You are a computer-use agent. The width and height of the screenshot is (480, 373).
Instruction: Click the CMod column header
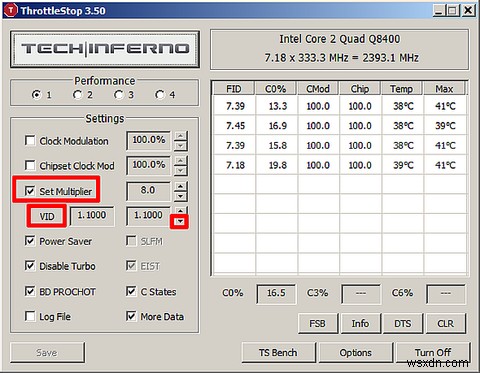pos(318,89)
